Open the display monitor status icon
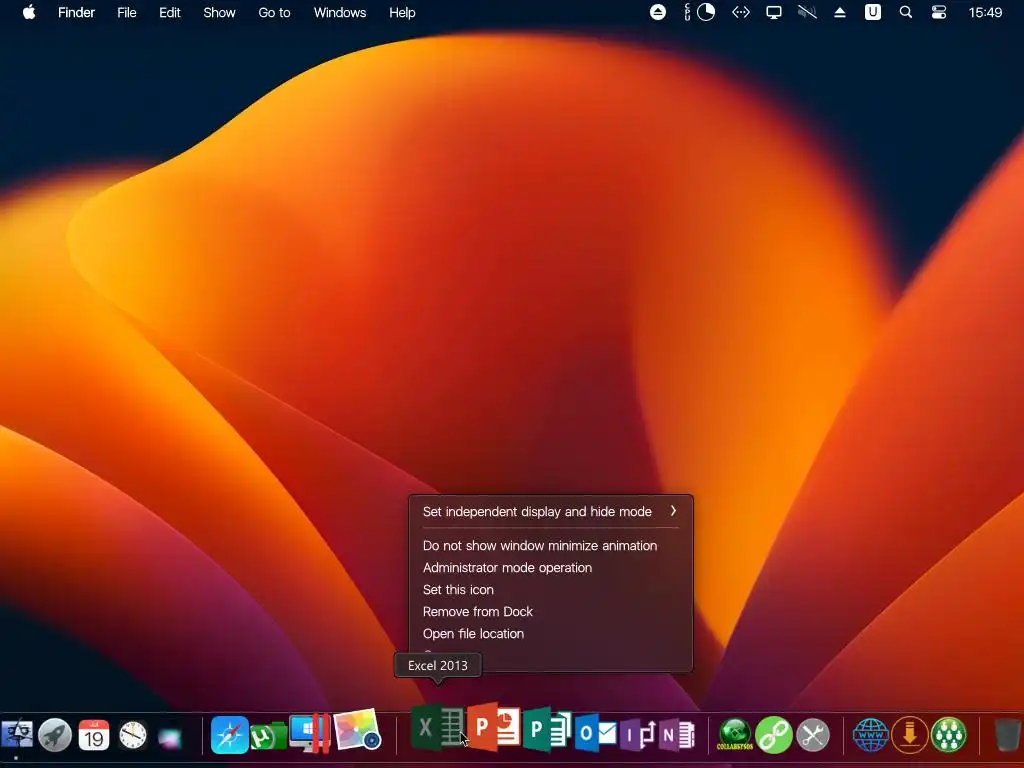 point(774,12)
